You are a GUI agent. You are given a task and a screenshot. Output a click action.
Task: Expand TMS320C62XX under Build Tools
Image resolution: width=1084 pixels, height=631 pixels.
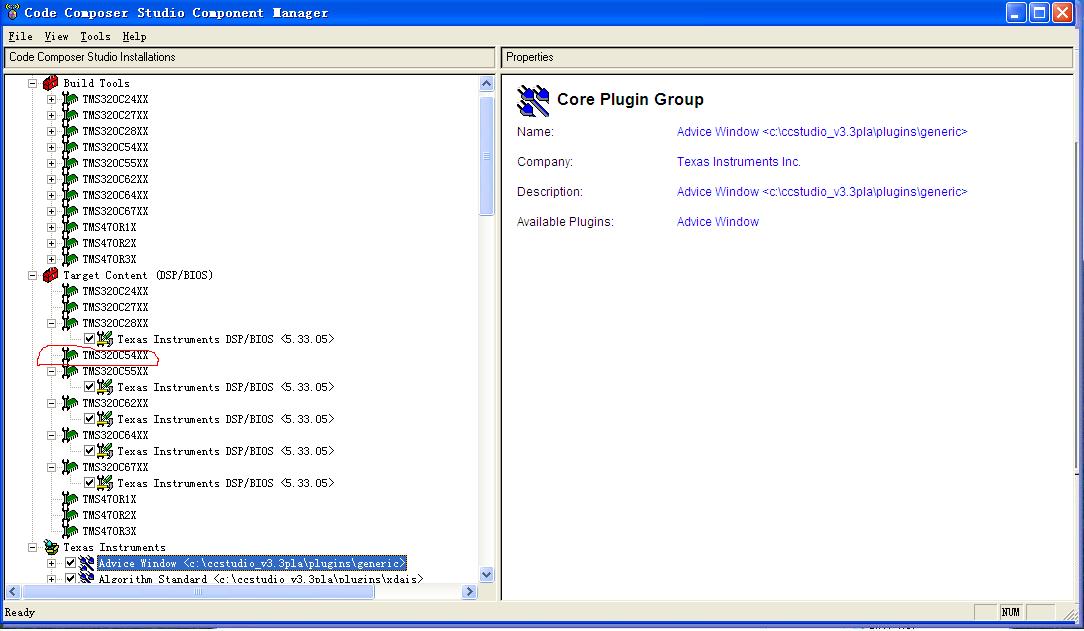(x=51, y=179)
